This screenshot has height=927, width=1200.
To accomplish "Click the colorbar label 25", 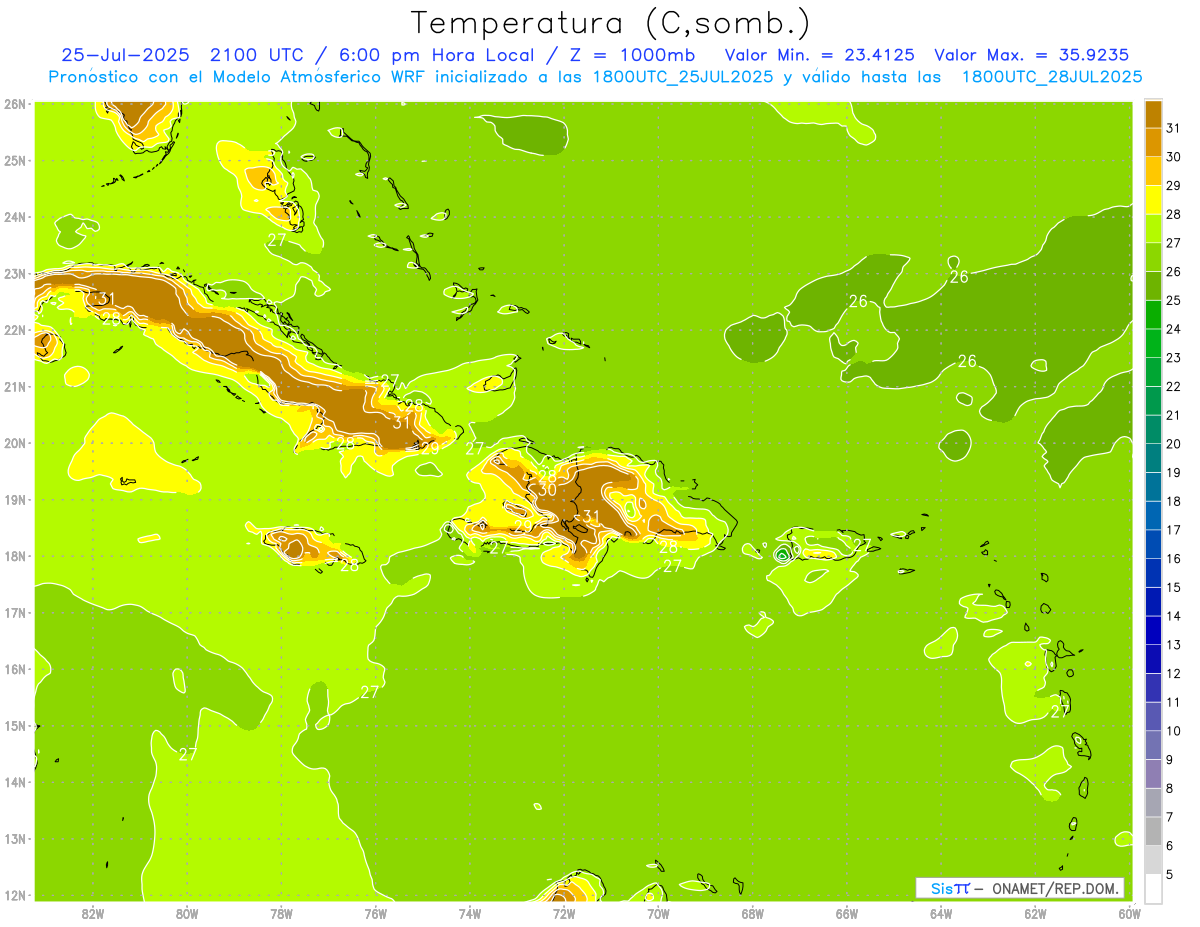I will [x=1174, y=300].
